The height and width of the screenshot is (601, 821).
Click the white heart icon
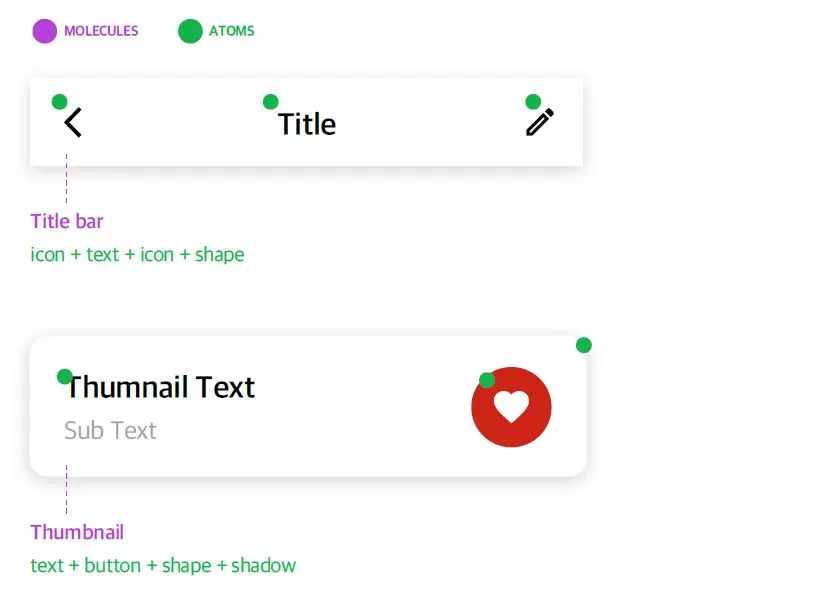point(512,406)
